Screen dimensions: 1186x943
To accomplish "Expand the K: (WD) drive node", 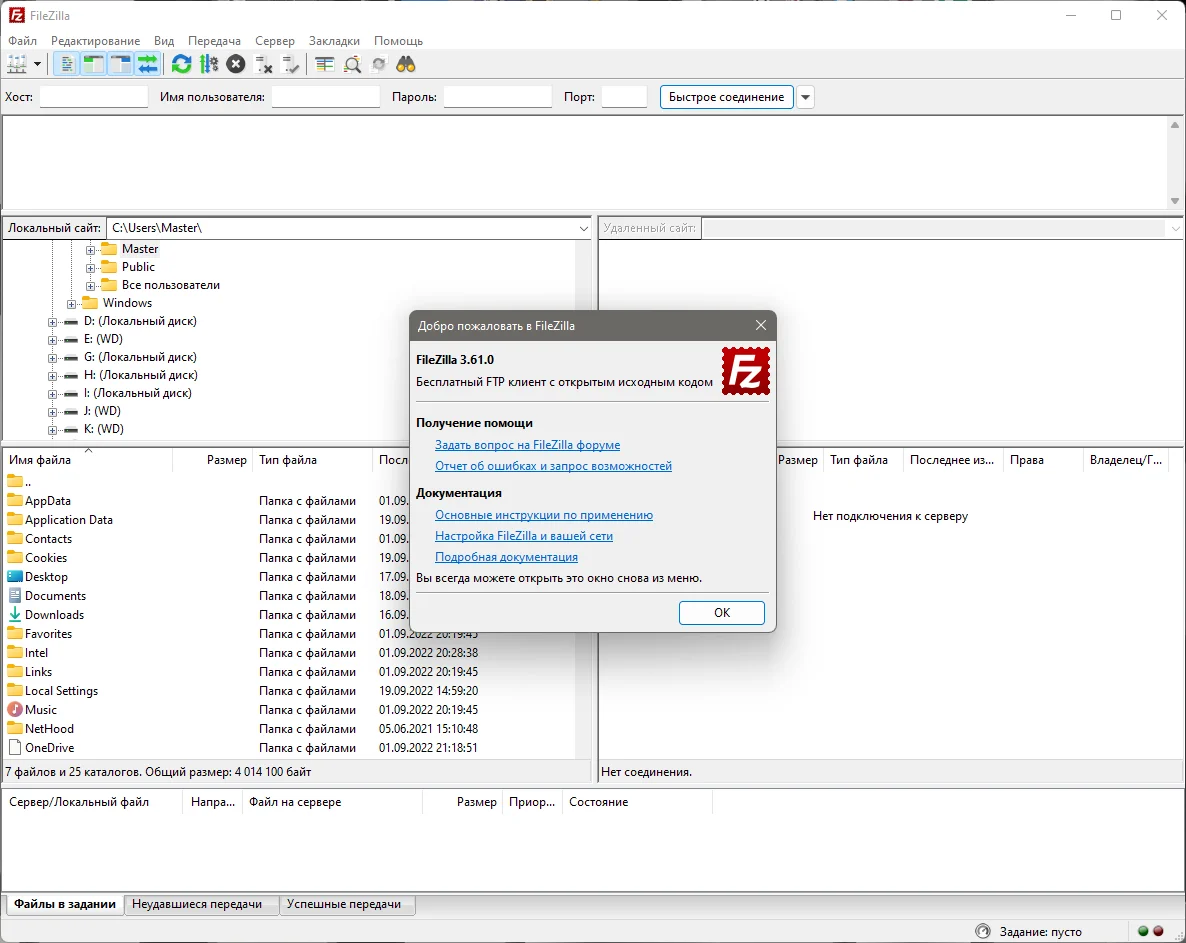I will point(52,430).
